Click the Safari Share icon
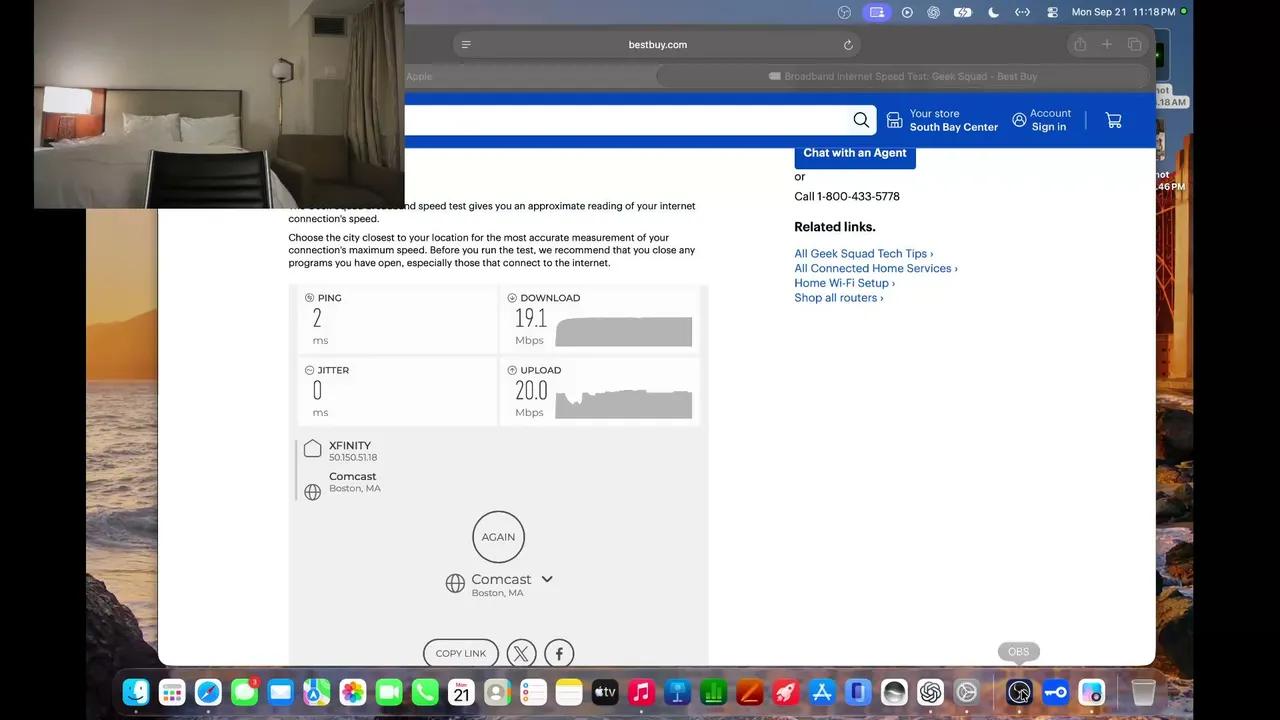The height and width of the screenshot is (720, 1280). (1080, 44)
